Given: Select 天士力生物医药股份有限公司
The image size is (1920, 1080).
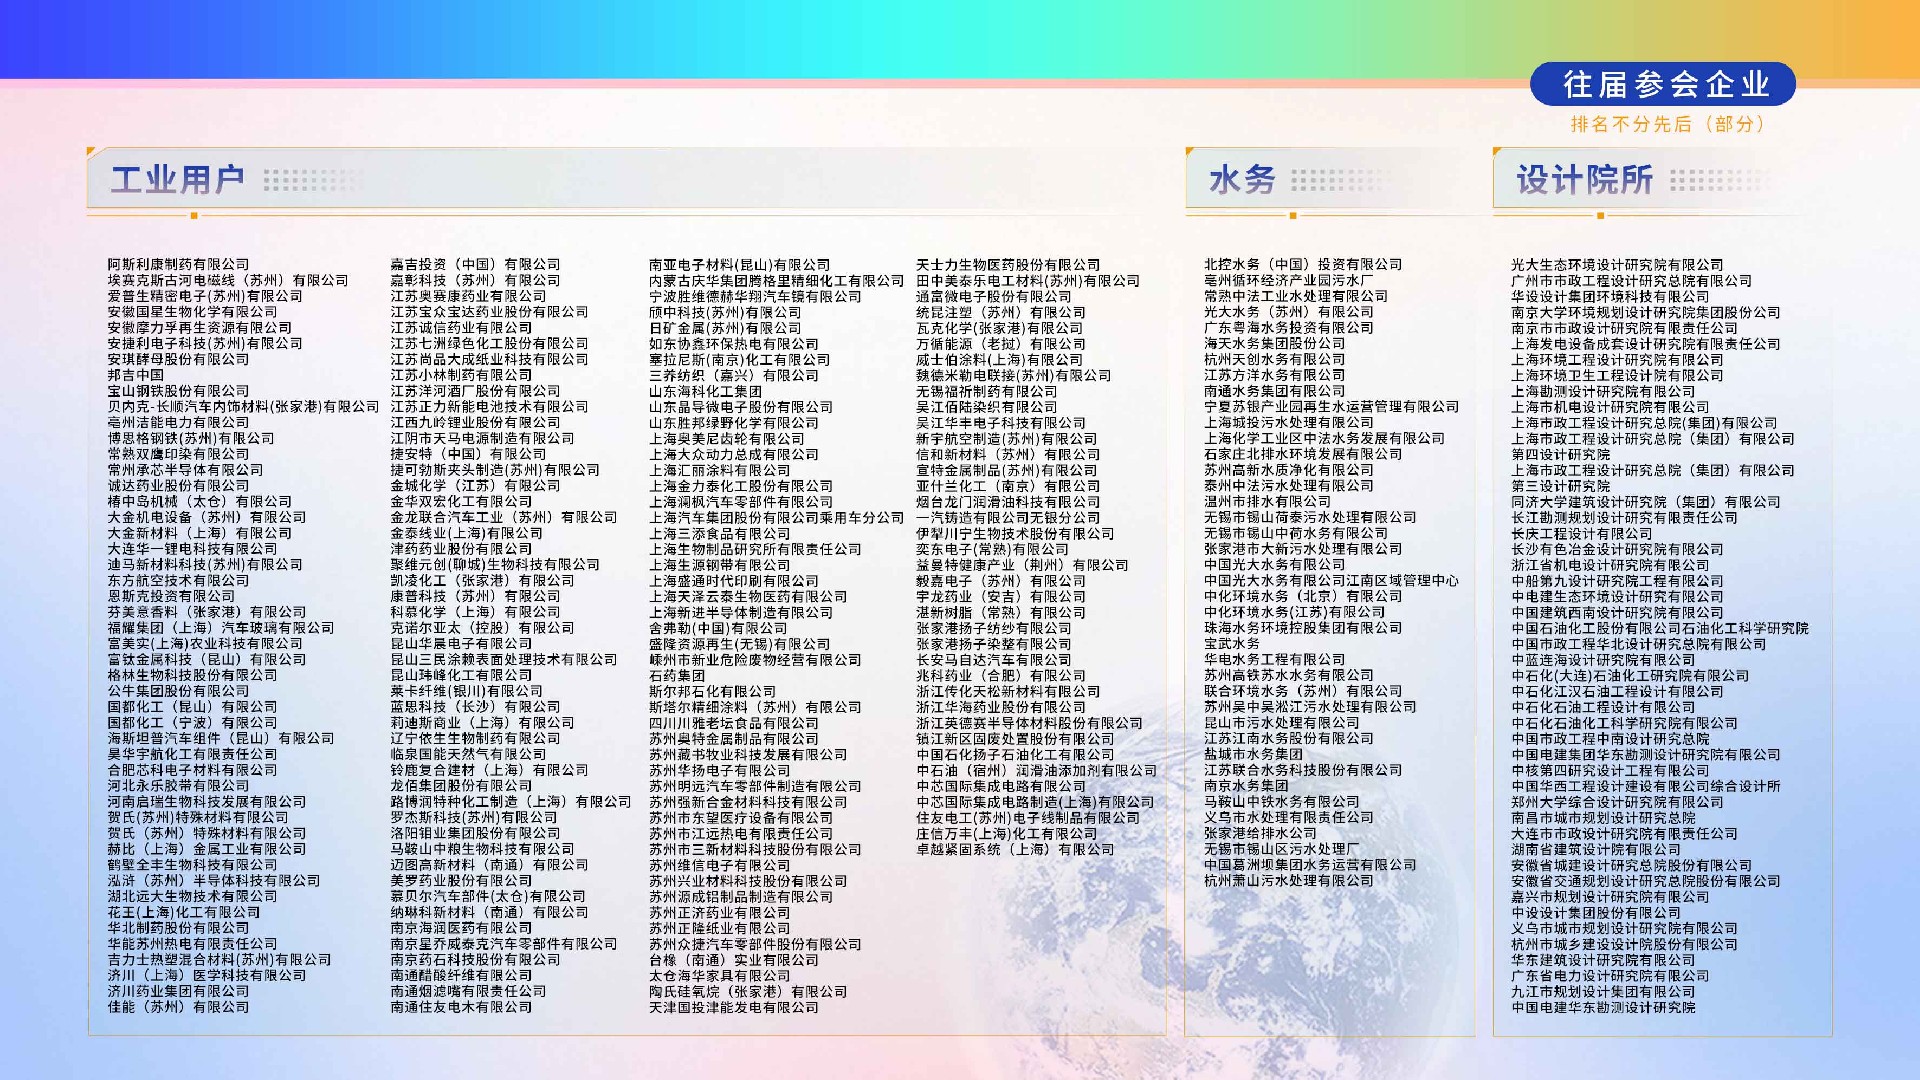Looking at the screenshot, I should (1009, 265).
